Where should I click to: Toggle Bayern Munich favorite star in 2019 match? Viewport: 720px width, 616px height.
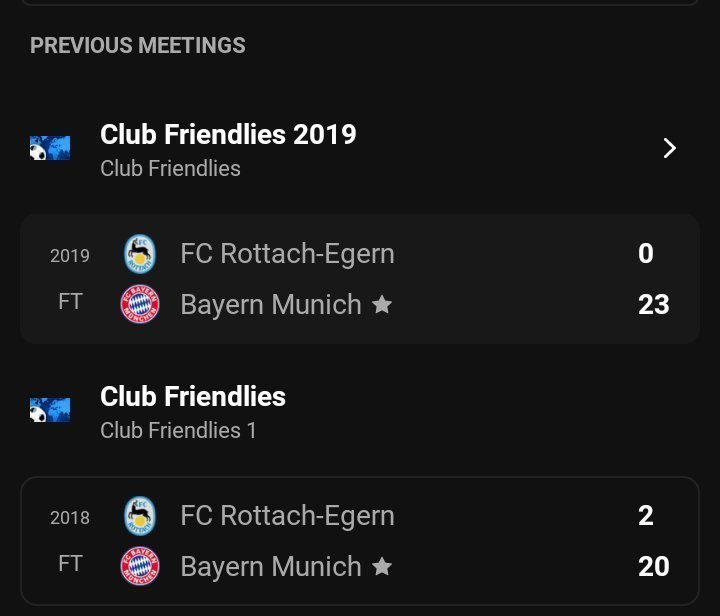(x=382, y=304)
